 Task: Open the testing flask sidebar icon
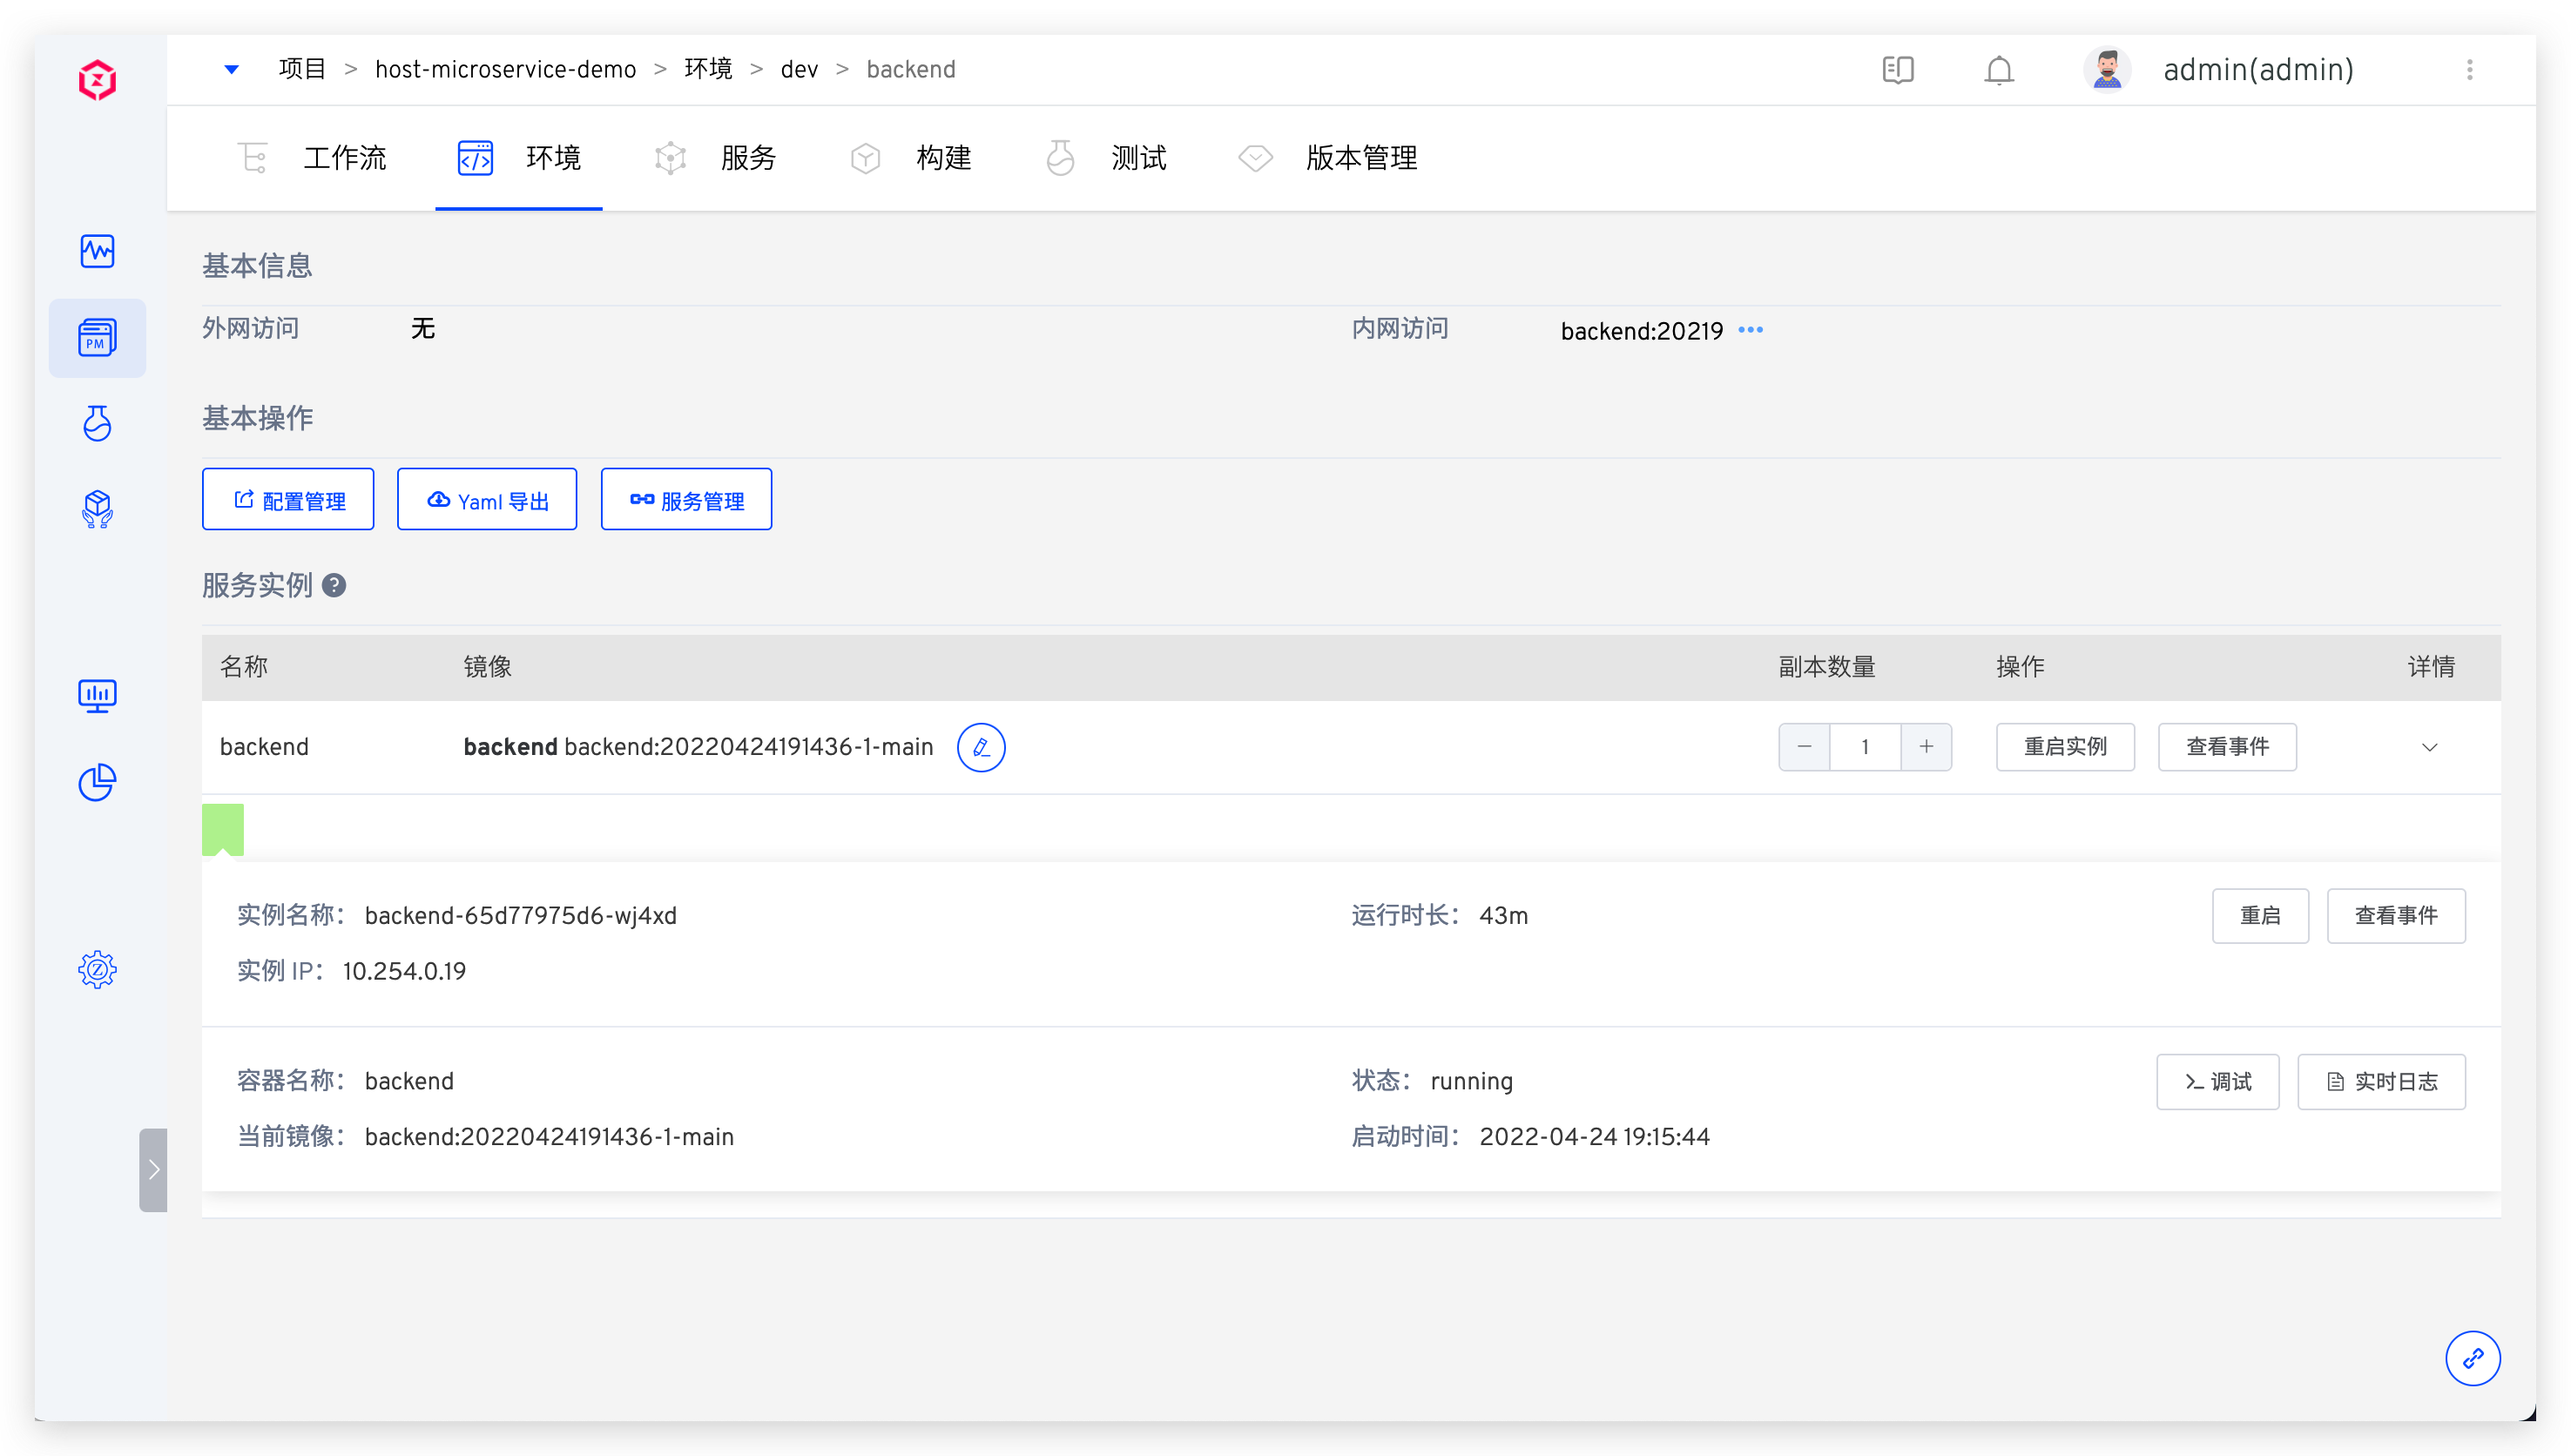click(x=97, y=424)
